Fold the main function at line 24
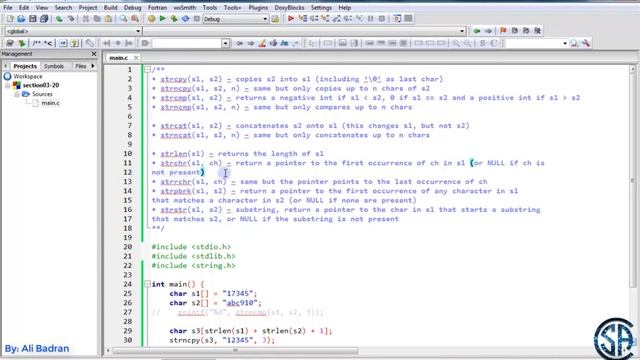Viewport: 640px width, 360px height. [147, 284]
